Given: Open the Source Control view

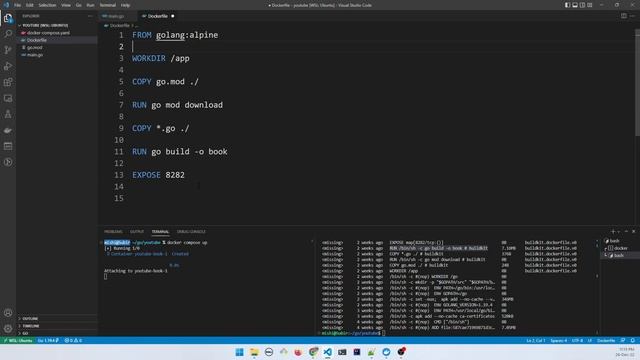Looking at the screenshot, I should [8, 50].
